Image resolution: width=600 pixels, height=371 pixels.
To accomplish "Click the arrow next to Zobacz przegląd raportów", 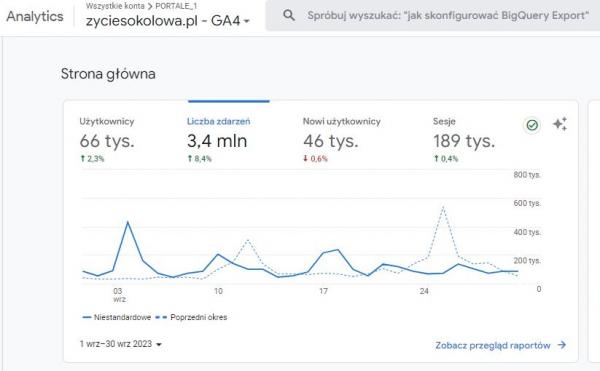I will 562,345.
